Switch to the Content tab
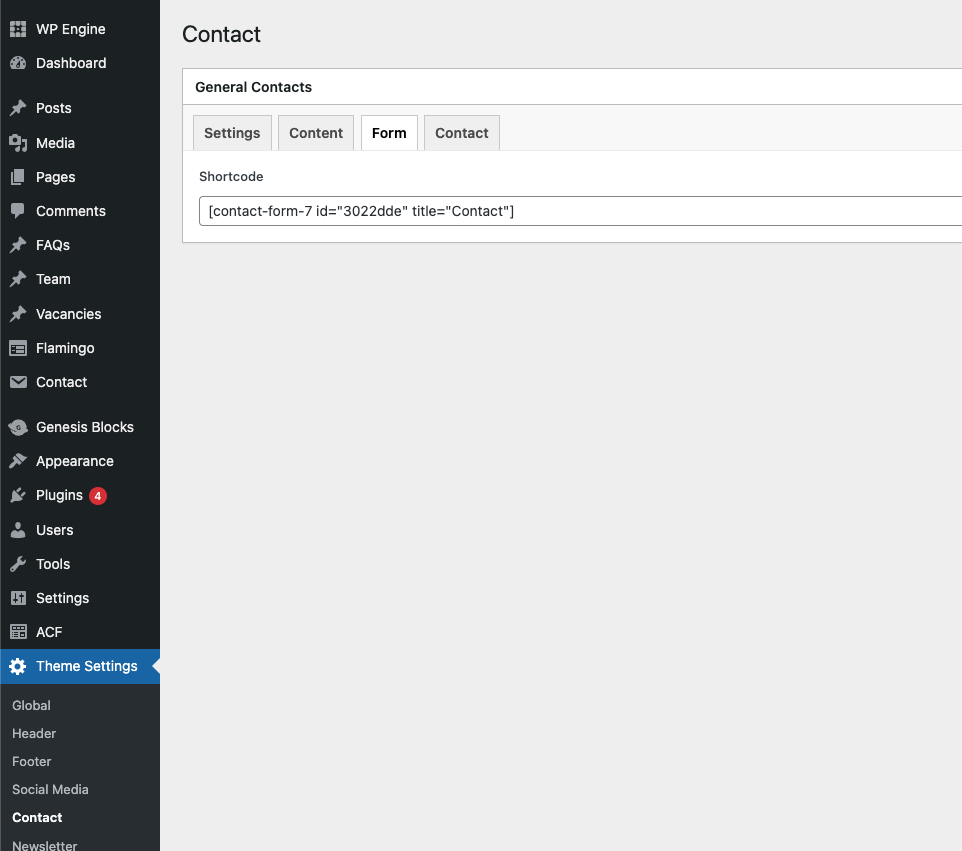Image resolution: width=962 pixels, height=851 pixels. pyautogui.click(x=316, y=133)
